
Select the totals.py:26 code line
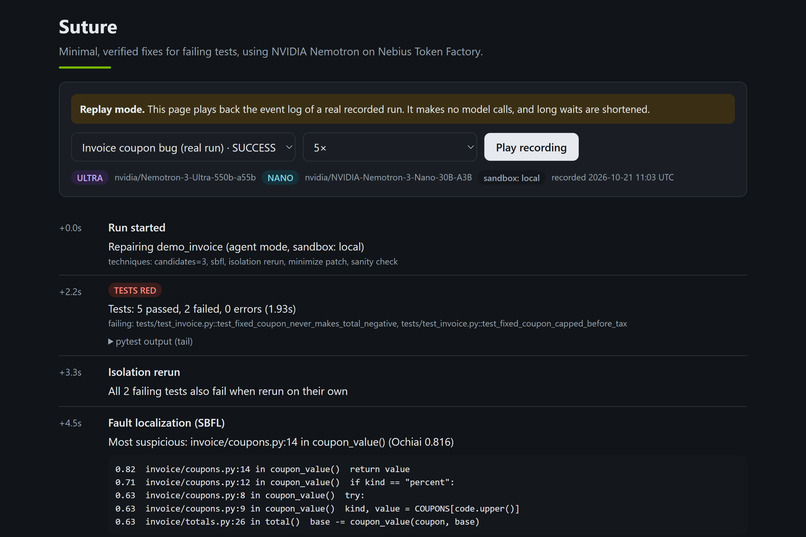[297, 522]
